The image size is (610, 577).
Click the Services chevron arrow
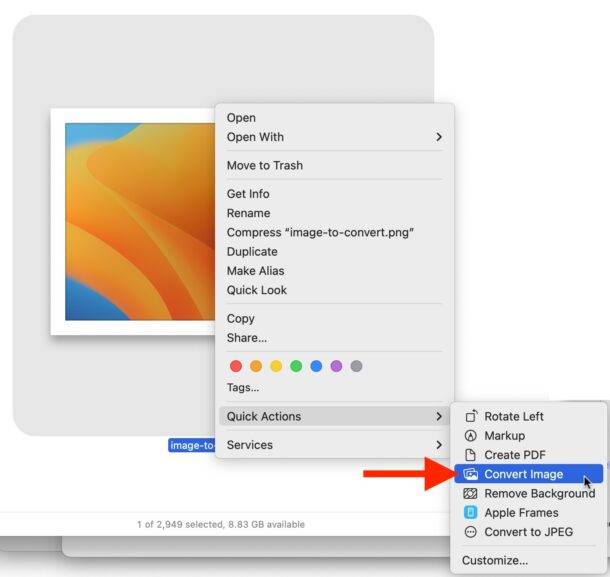tap(439, 445)
